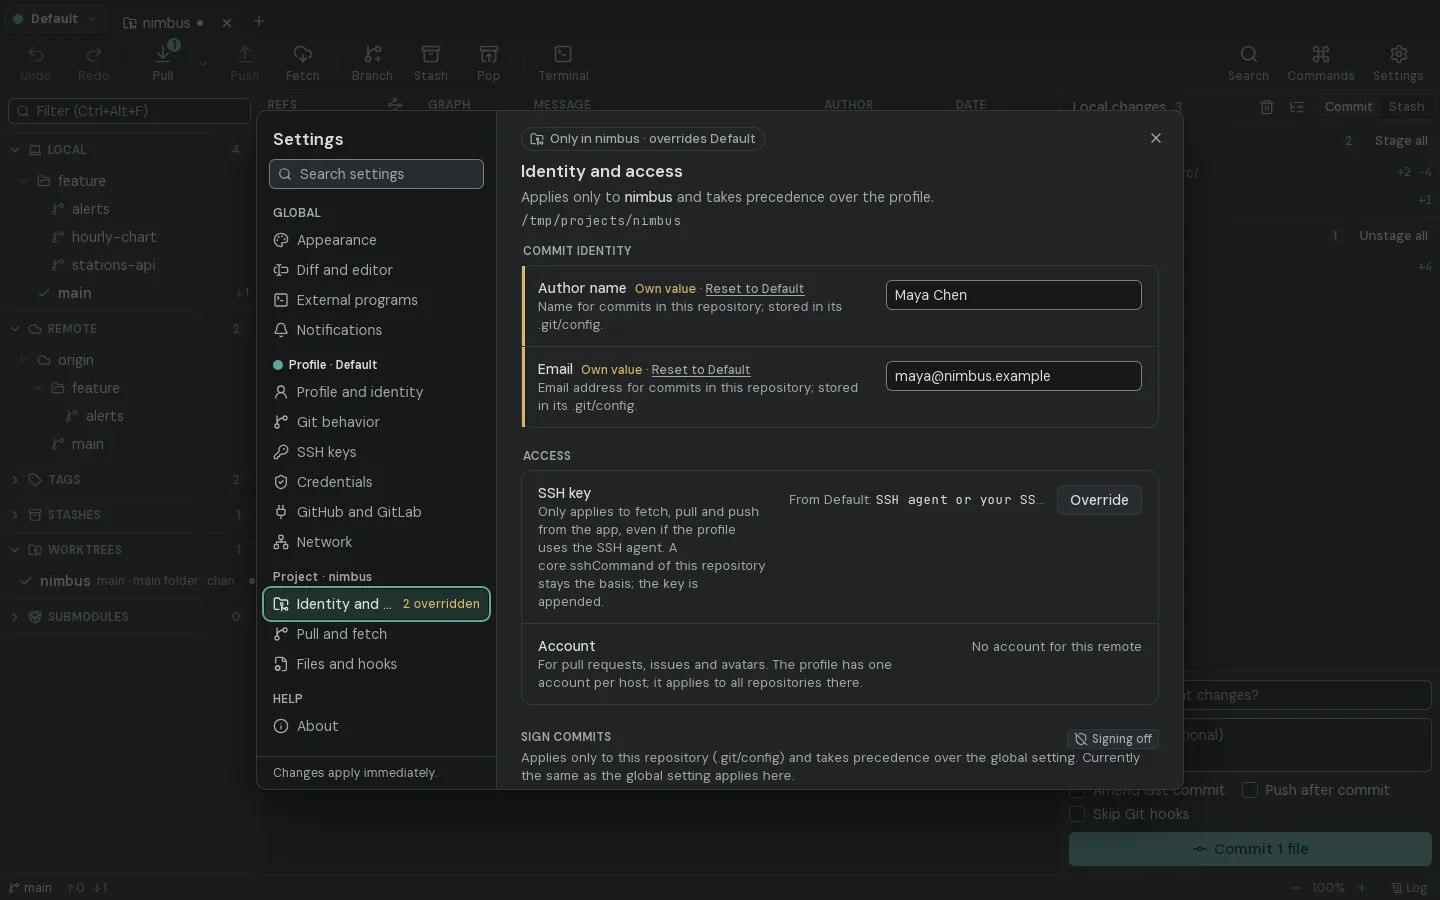Click the Search settings field

click(376, 174)
